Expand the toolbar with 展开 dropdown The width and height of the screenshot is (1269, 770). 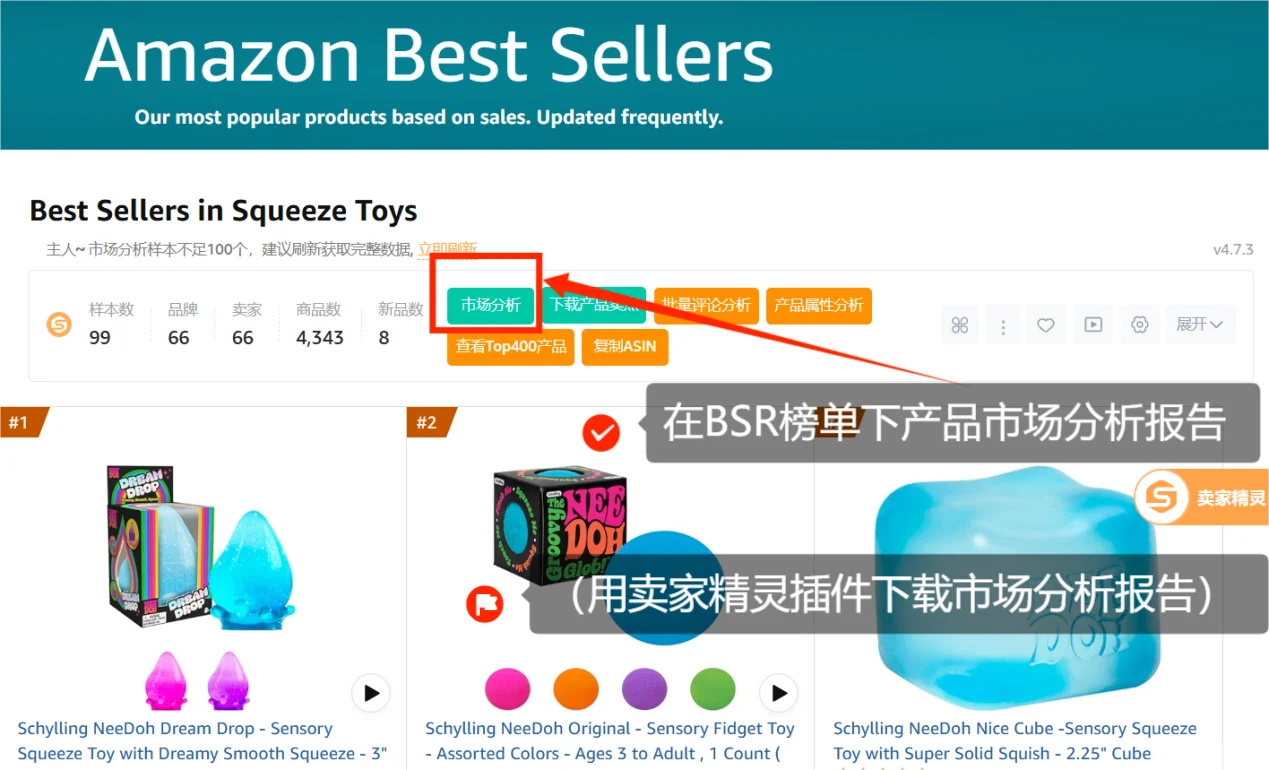pos(1201,325)
